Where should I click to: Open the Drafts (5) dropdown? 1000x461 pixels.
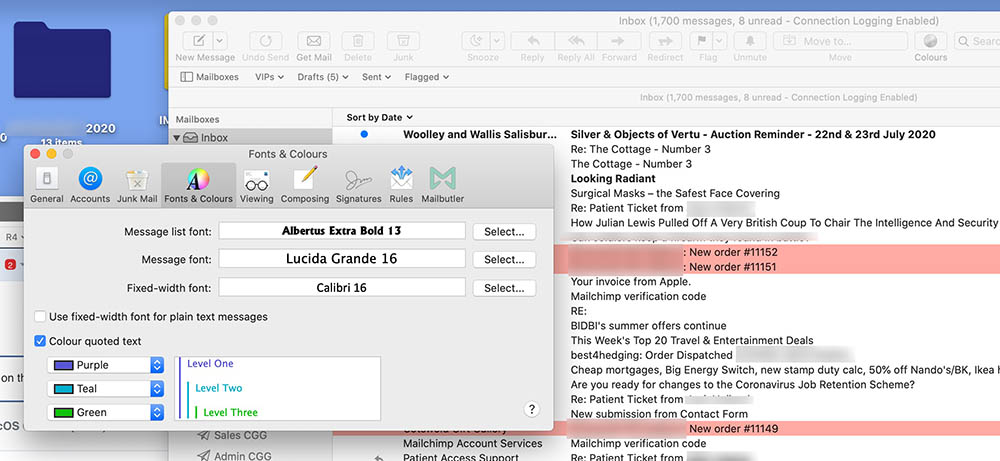(x=323, y=77)
